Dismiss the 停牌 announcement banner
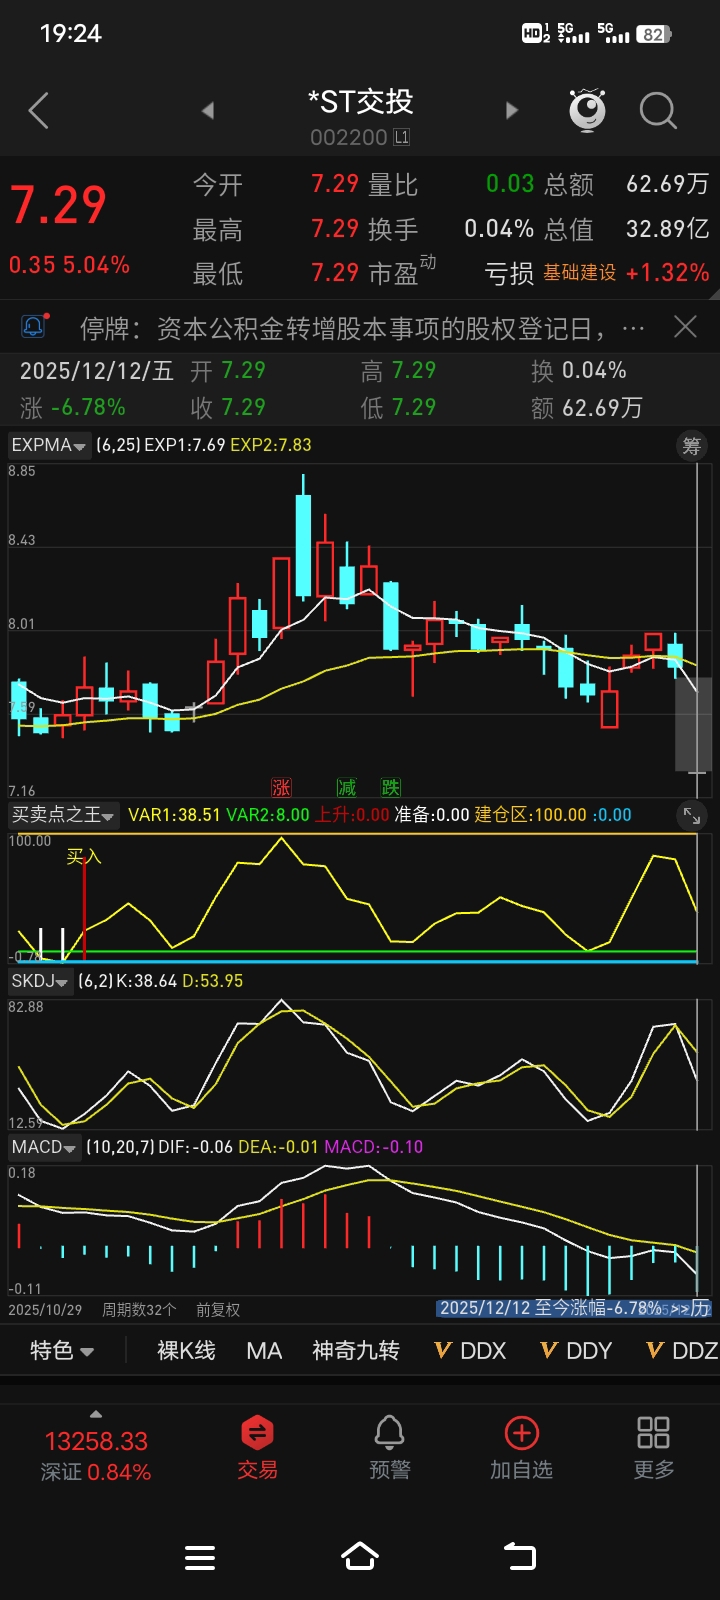This screenshot has width=720, height=1600. click(x=685, y=327)
